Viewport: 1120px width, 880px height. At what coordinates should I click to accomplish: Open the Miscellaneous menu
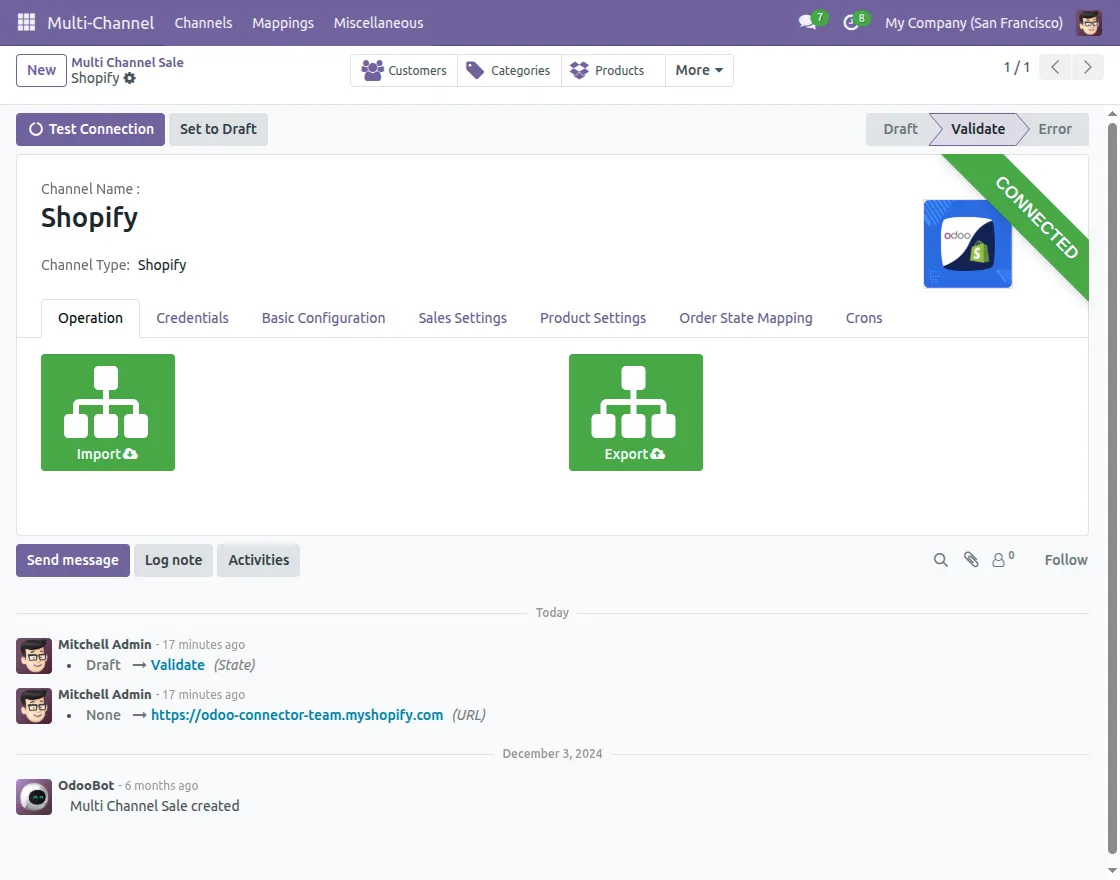pos(379,23)
